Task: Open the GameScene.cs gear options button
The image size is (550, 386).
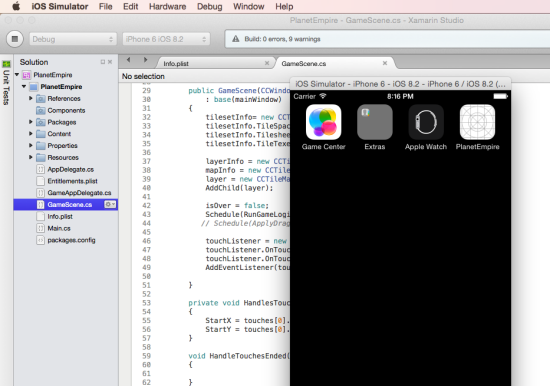Action: tap(110, 204)
